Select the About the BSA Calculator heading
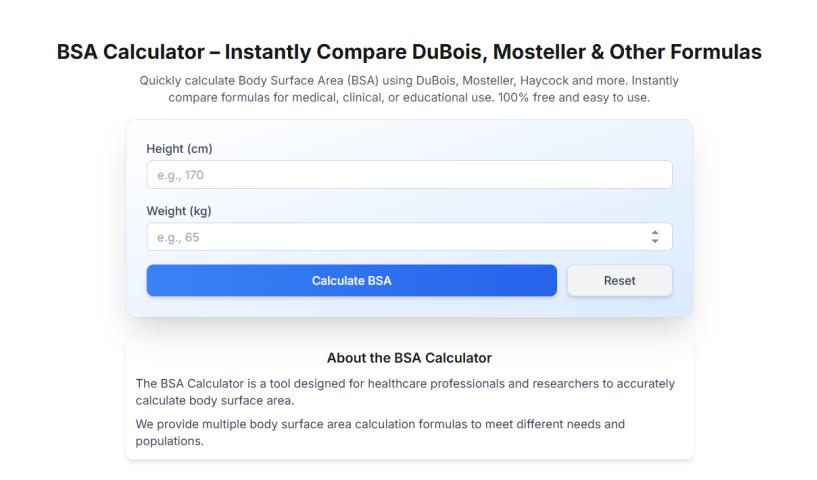Screen dimensions: 817x480 (409, 357)
